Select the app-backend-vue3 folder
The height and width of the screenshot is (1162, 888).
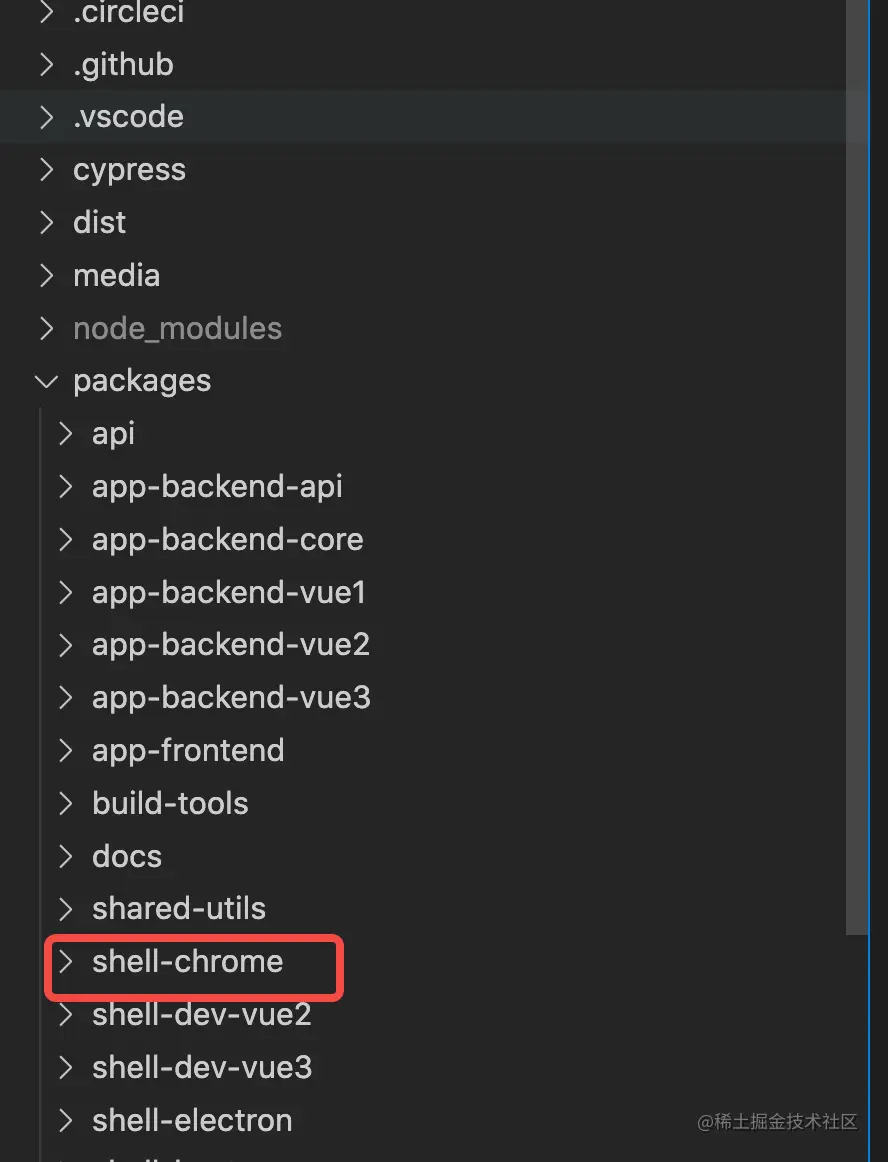point(231,697)
